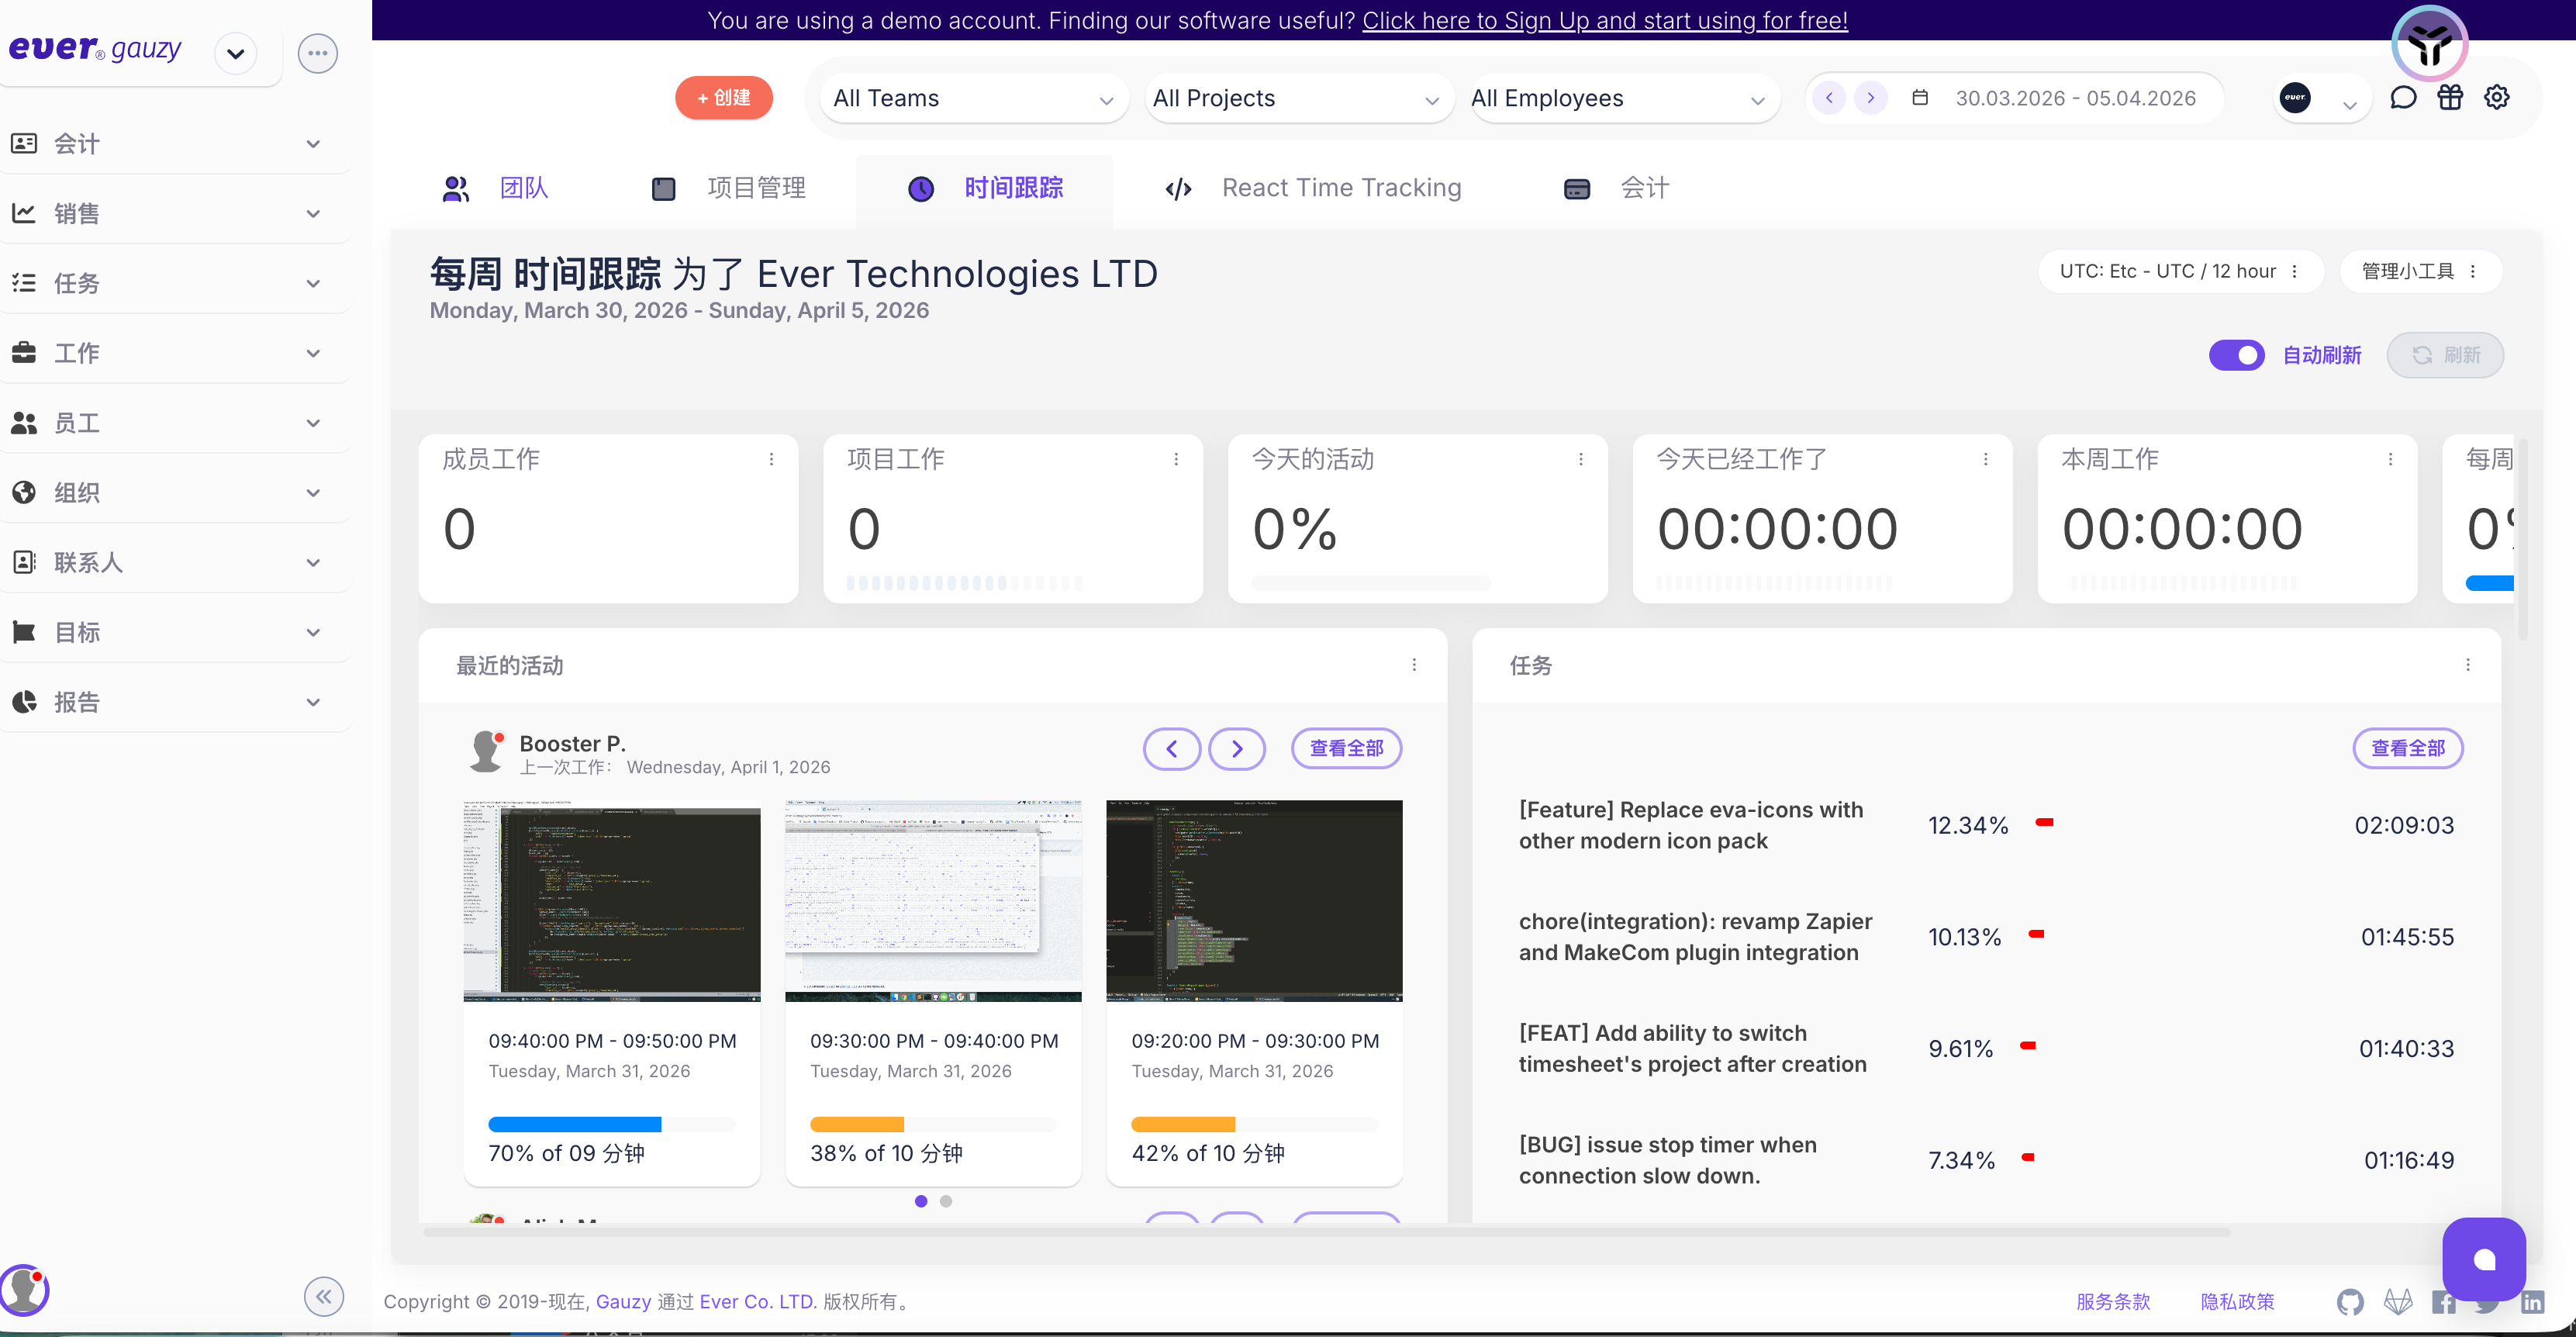Open the gift icon in header

pos(2450,98)
